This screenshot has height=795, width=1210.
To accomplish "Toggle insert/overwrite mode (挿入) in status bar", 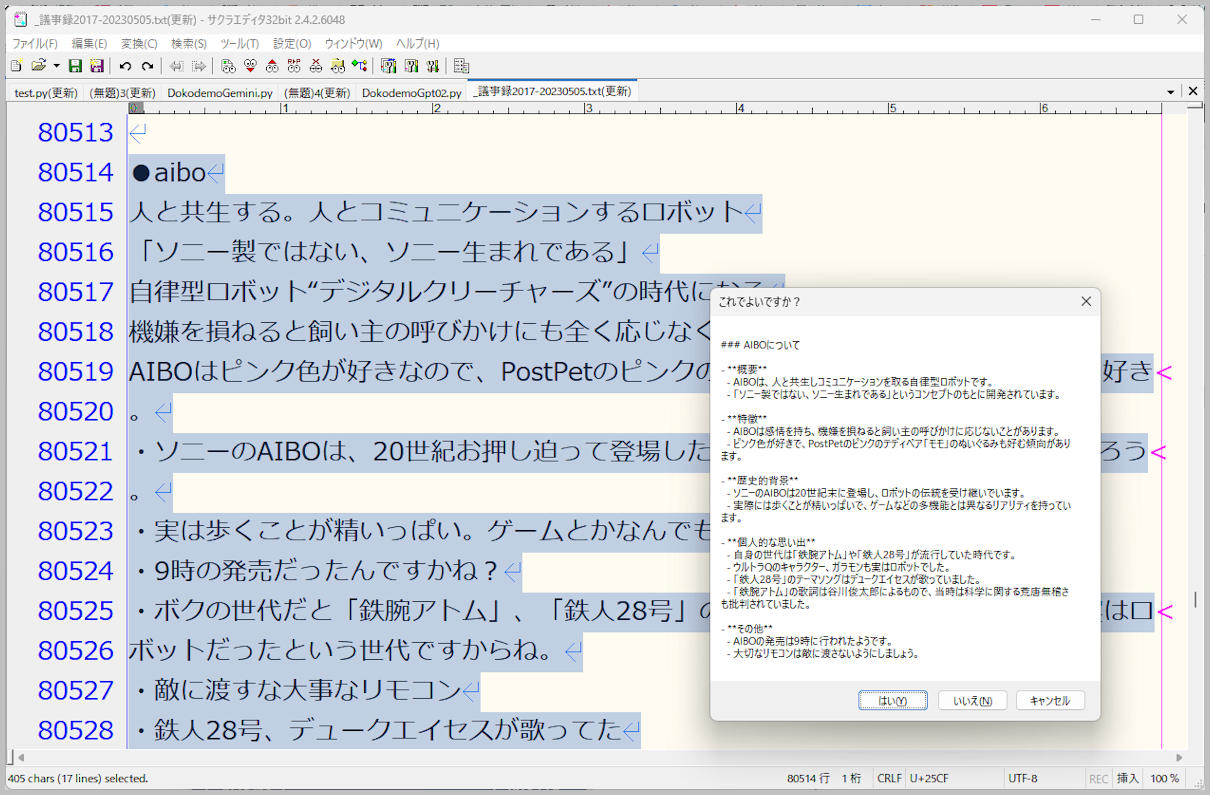I will point(1127,778).
